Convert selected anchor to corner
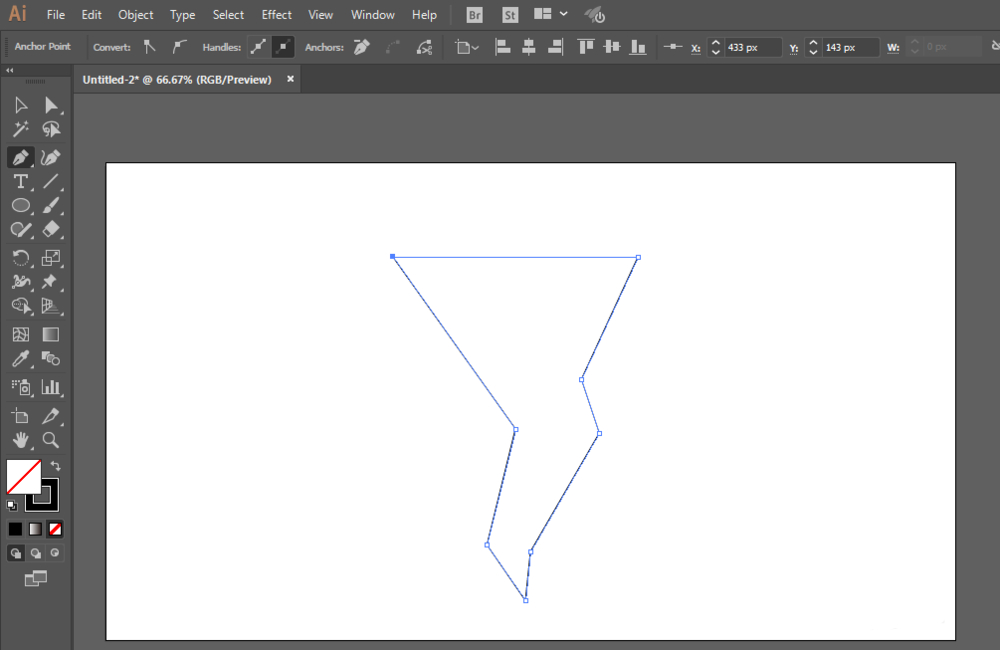Screen dimensions: 1000x650 coord(150,47)
